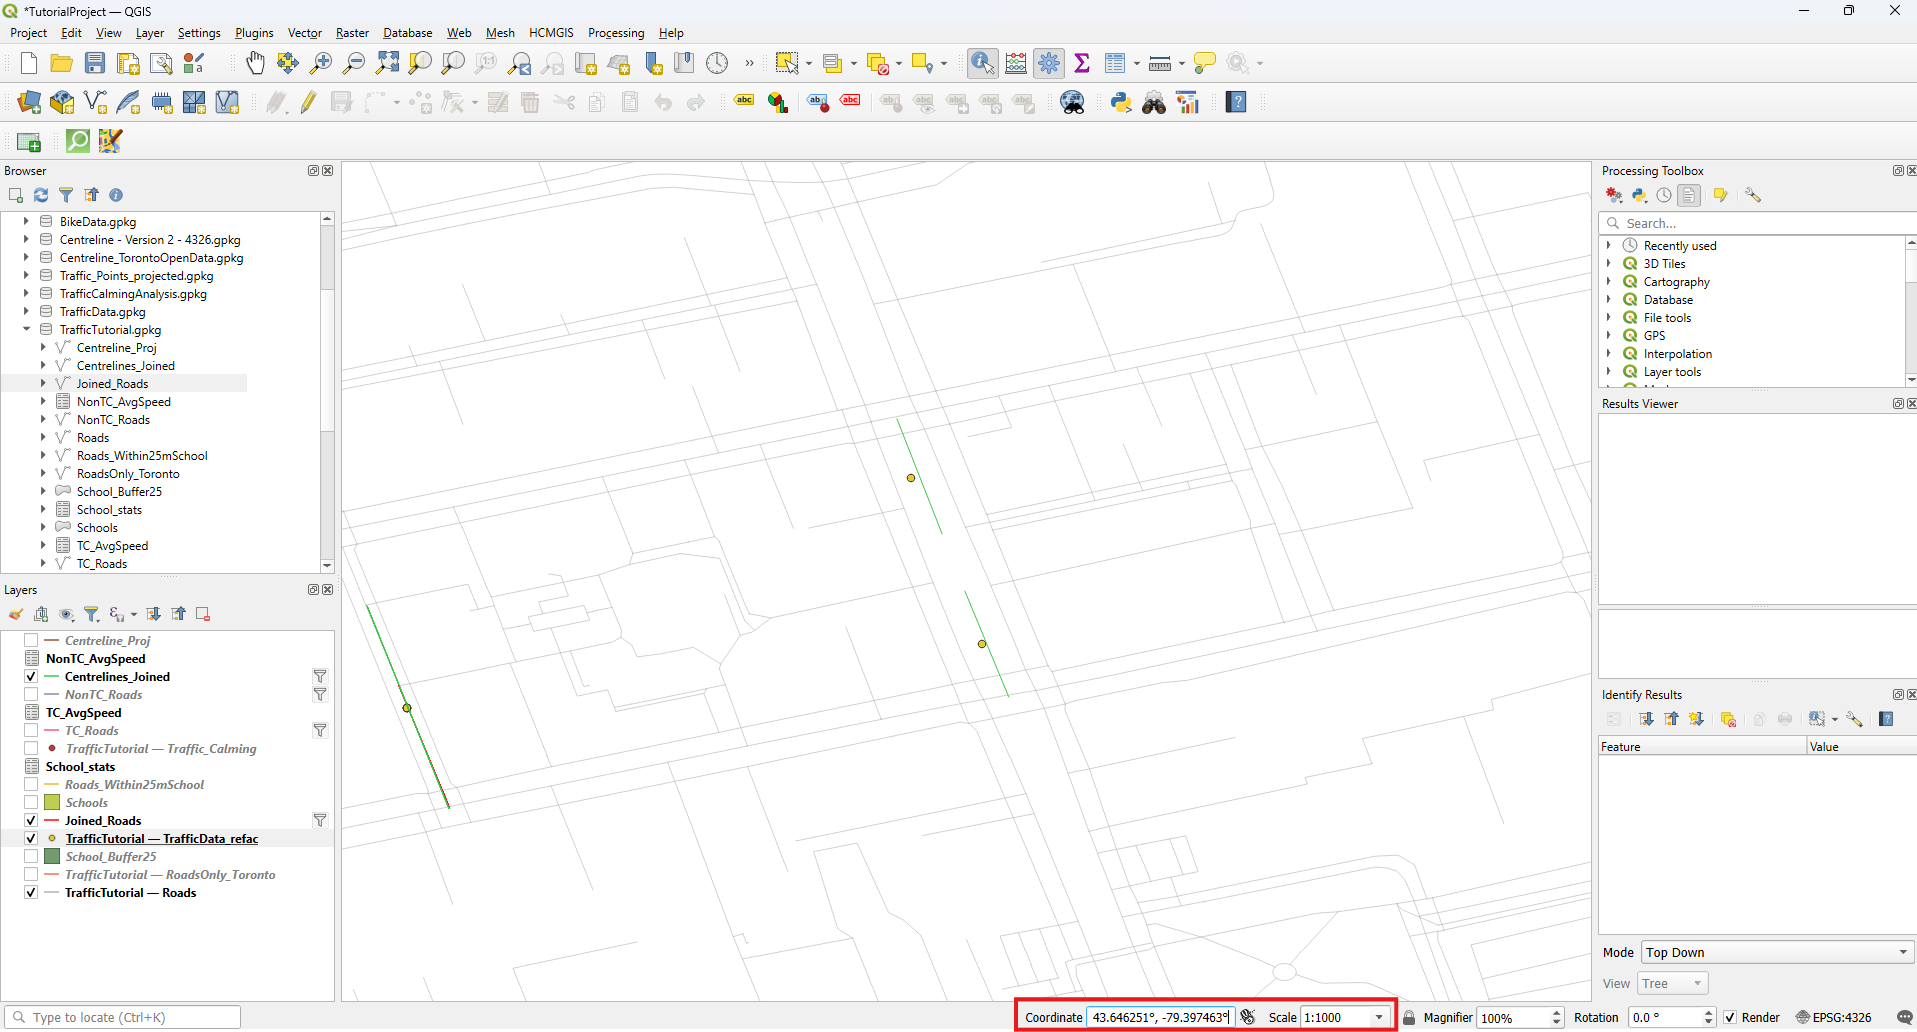This screenshot has height=1032, width=1917.
Task: Click the Identify Features tool
Action: [x=982, y=63]
